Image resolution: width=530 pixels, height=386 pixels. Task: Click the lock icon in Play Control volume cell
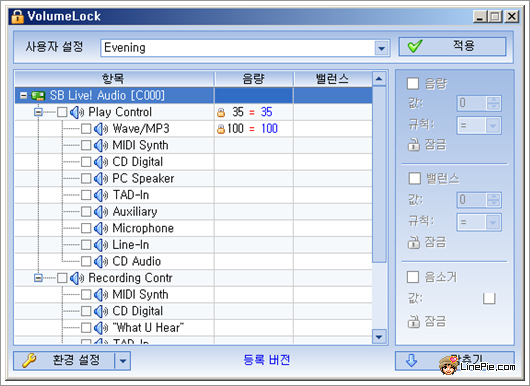click(x=221, y=112)
